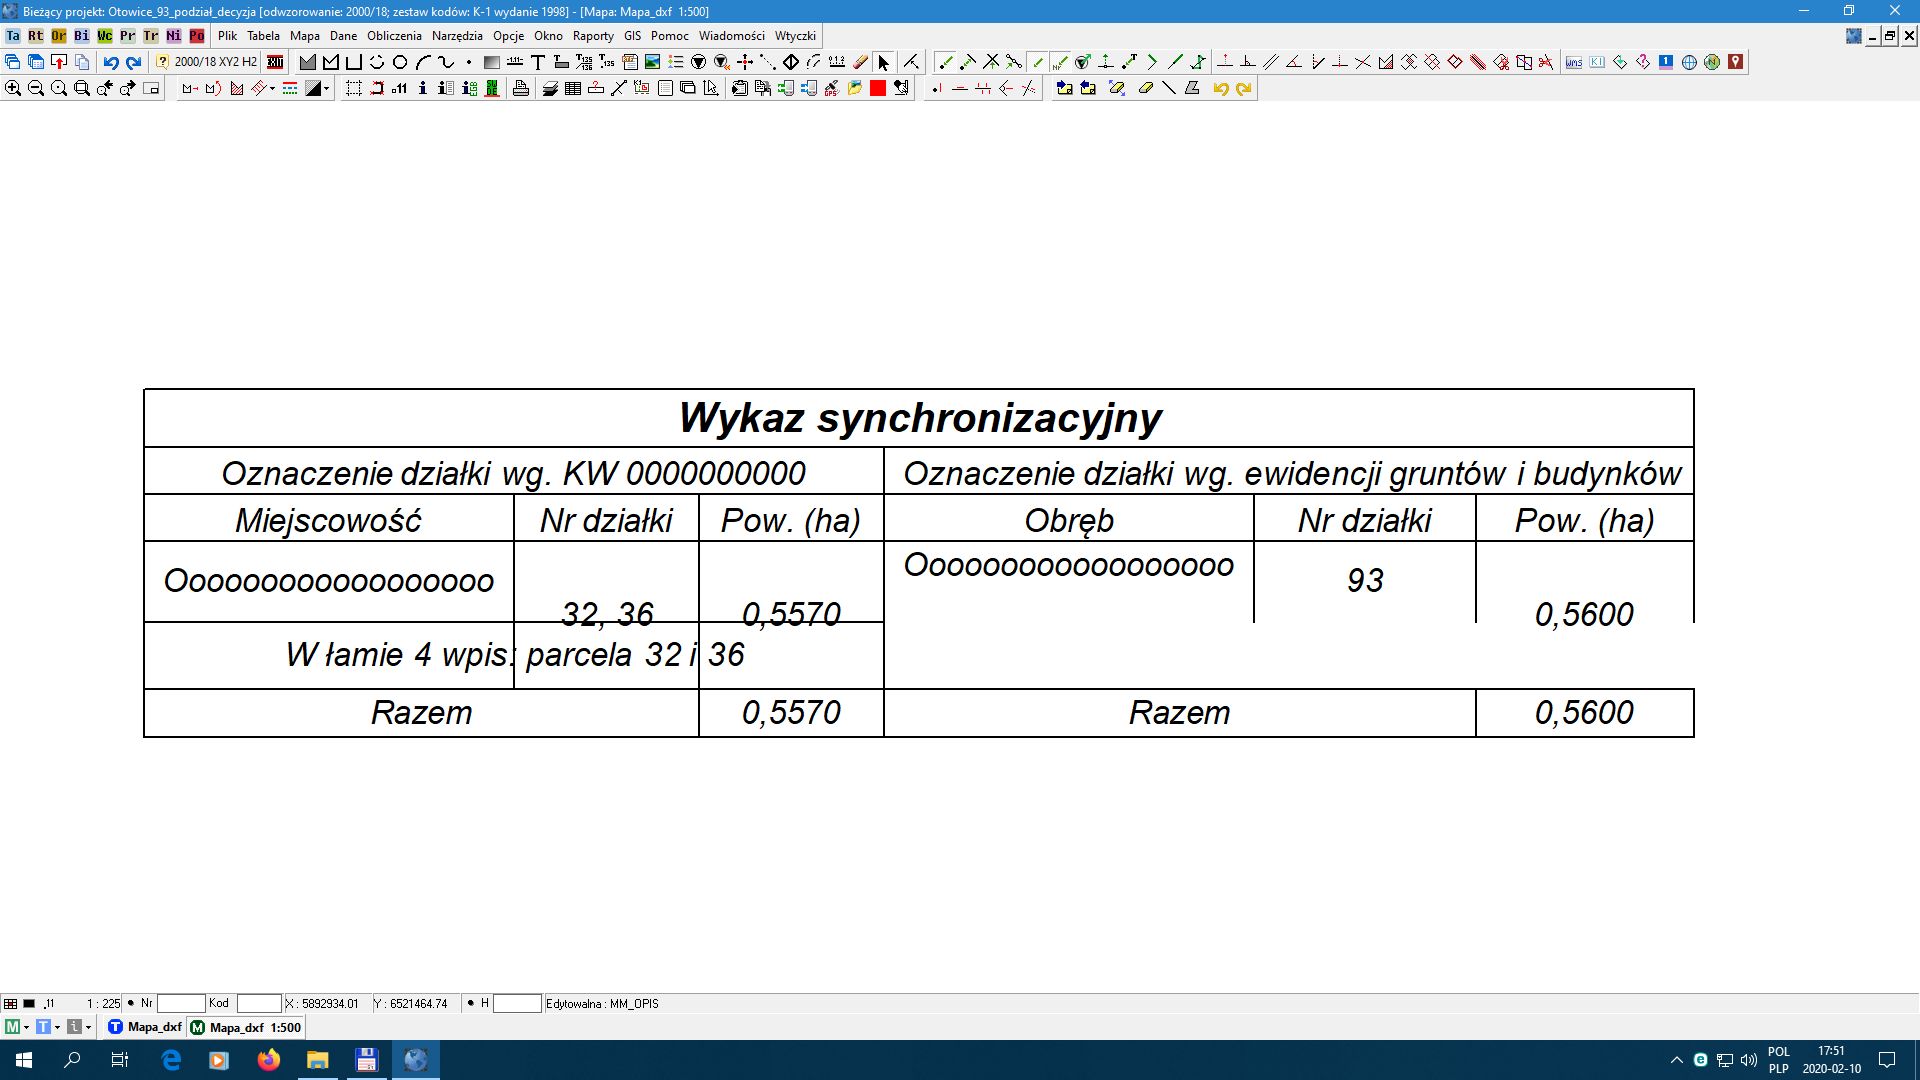Open the Windows Start menu
The width and height of the screenshot is (1920, 1080).
24,1060
